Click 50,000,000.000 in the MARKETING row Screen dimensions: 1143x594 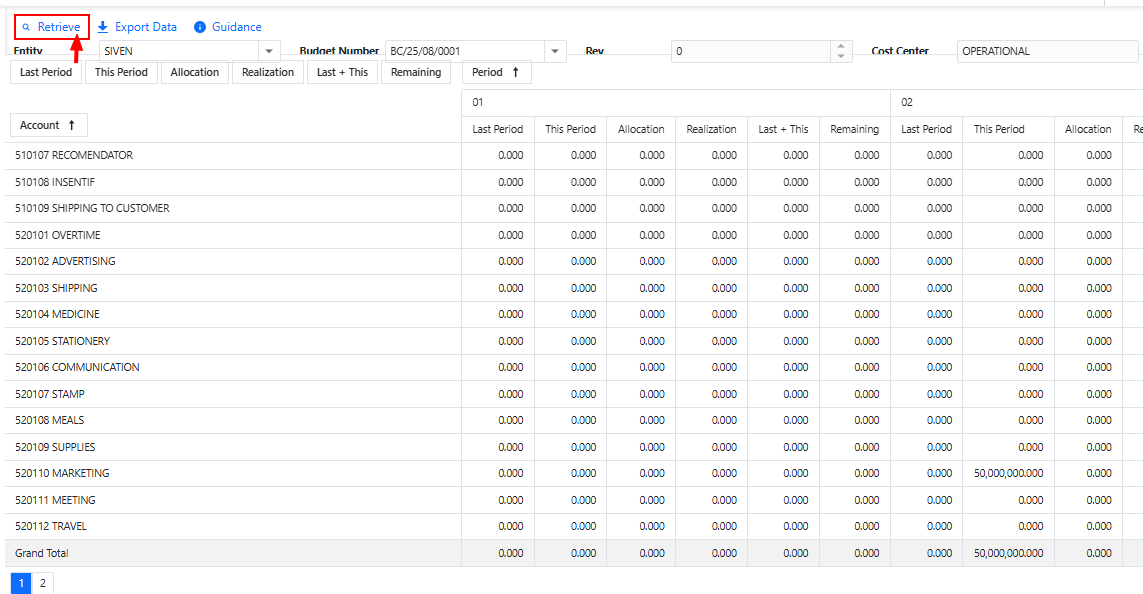(x=1008, y=473)
